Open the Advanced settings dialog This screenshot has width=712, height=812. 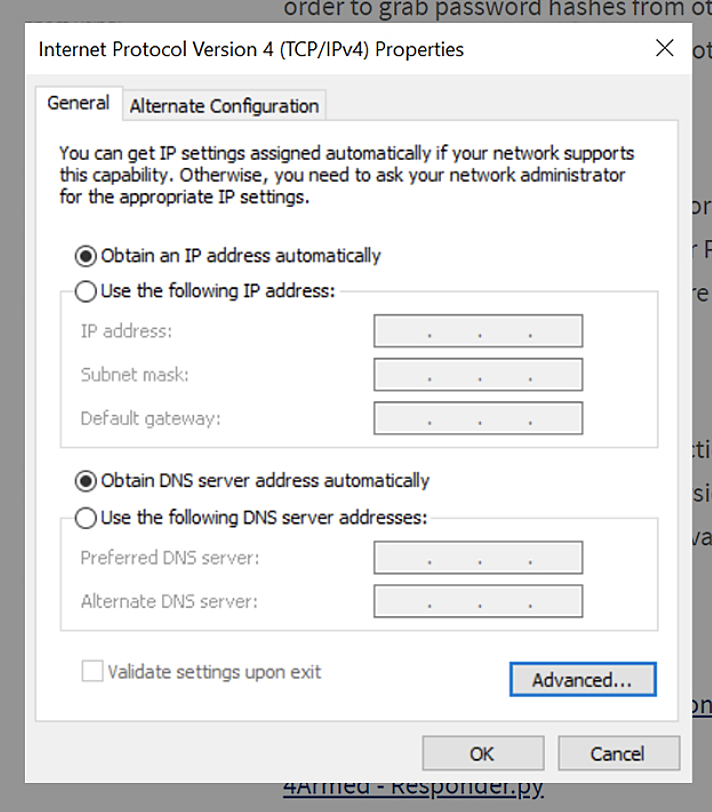pyautogui.click(x=582, y=680)
